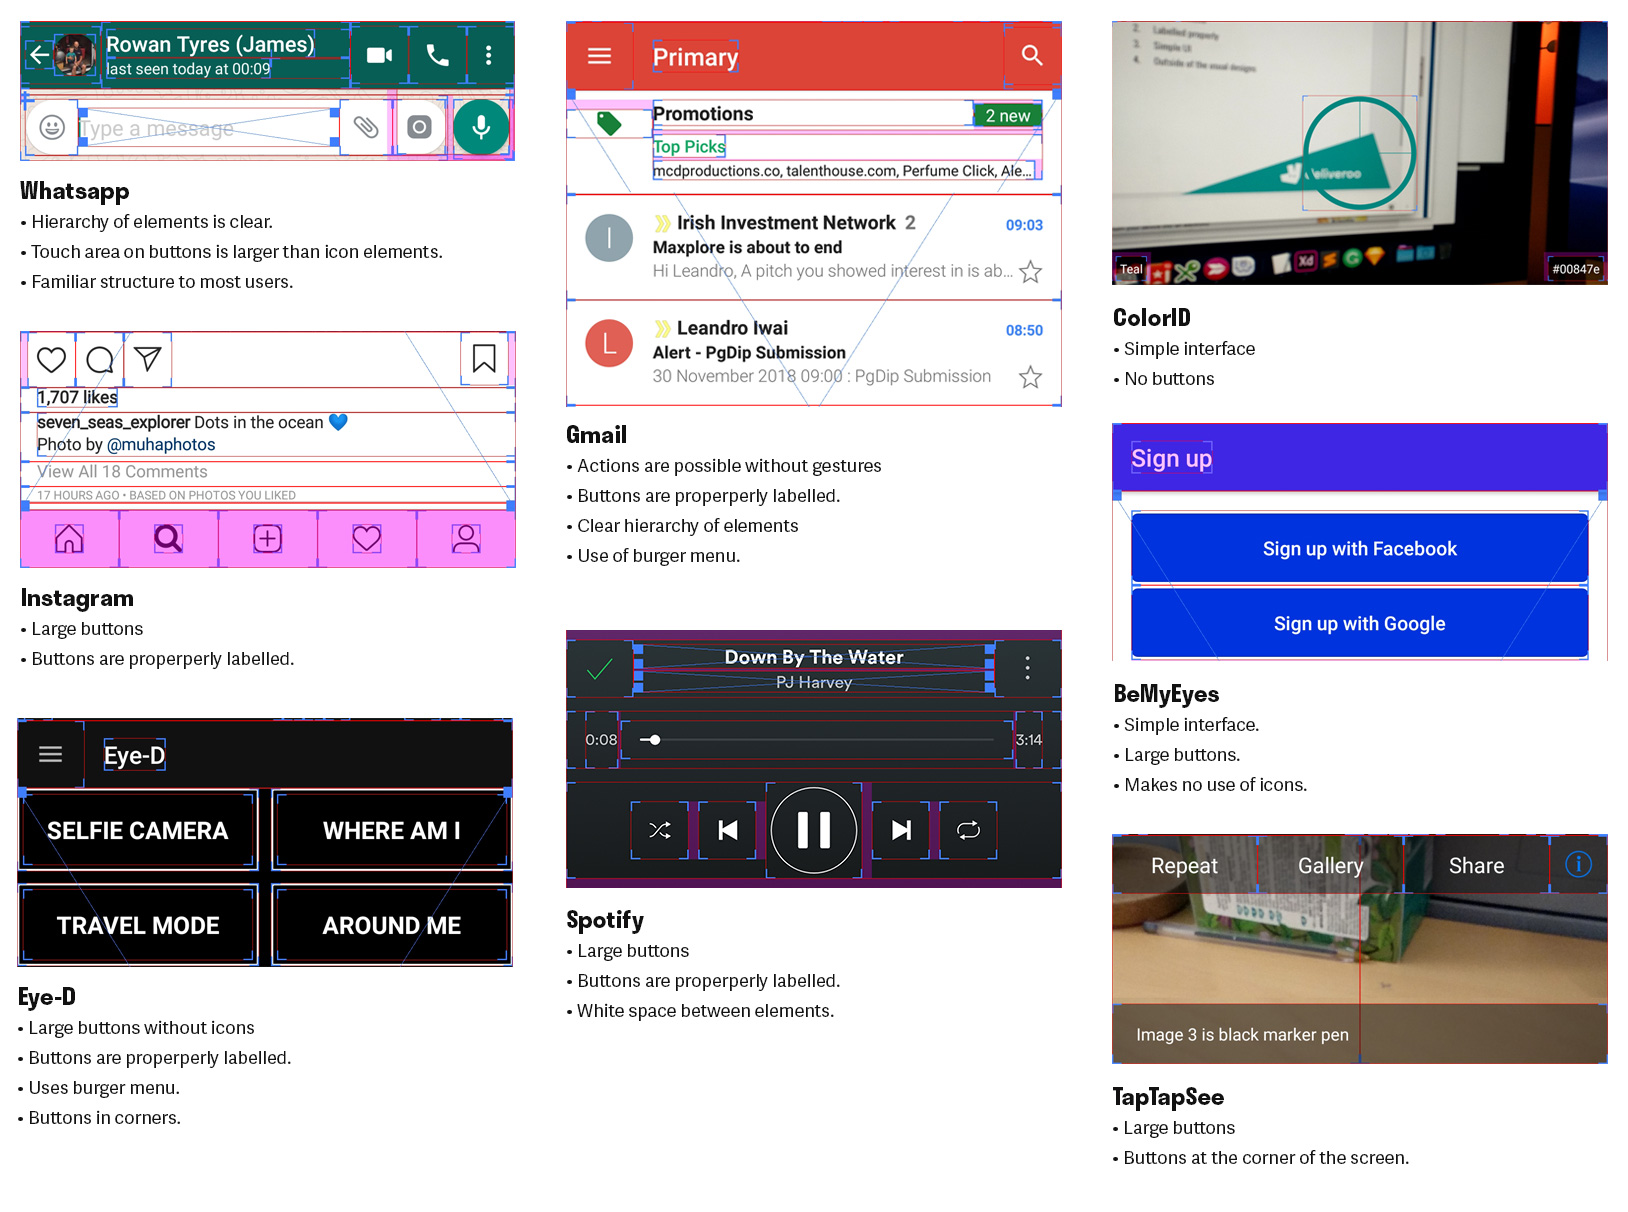Open Instagram post comment bubble
1628x1212 pixels.
click(x=100, y=359)
